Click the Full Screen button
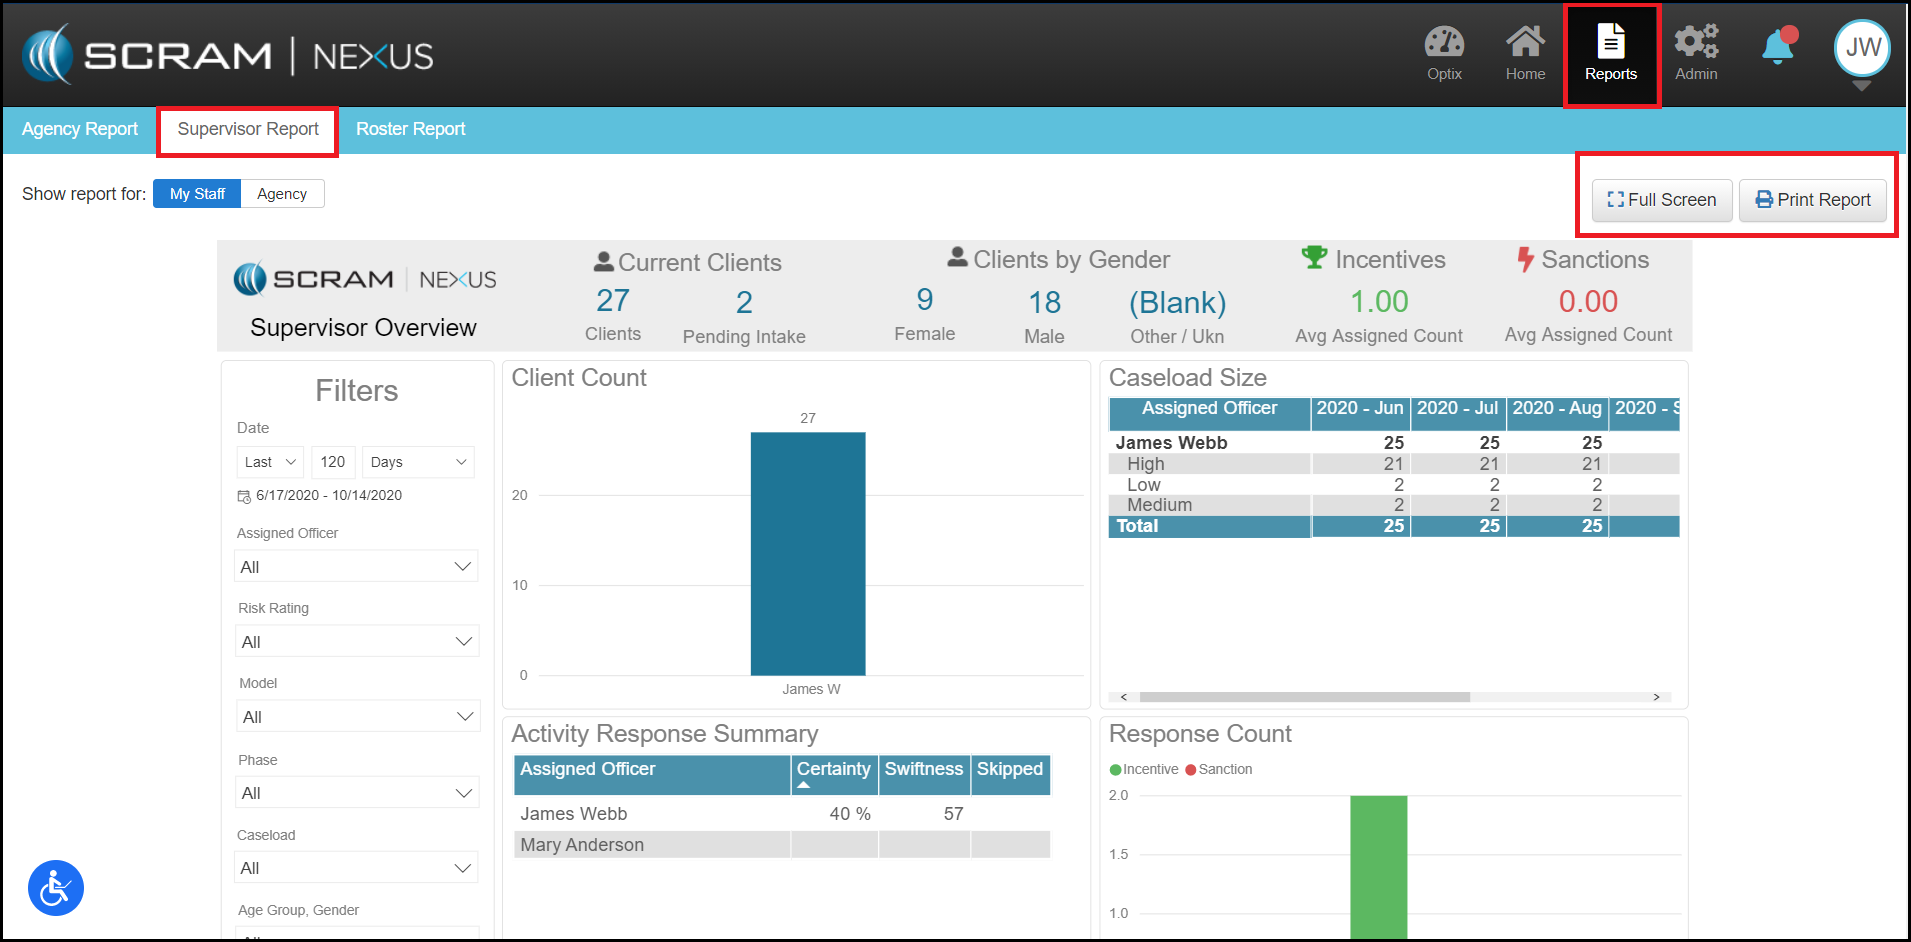The height and width of the screenshot is (942, 1911). click(x=1661, y=200)
